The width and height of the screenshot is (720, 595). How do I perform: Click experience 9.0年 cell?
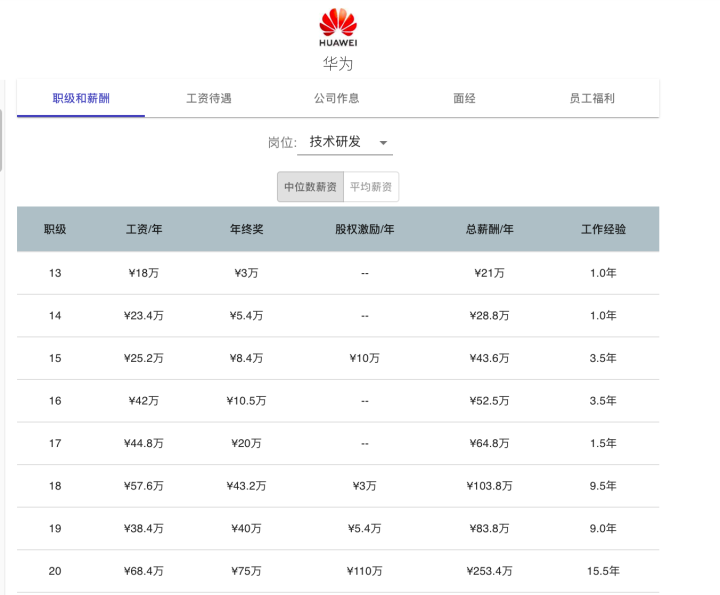pos(603,528)
